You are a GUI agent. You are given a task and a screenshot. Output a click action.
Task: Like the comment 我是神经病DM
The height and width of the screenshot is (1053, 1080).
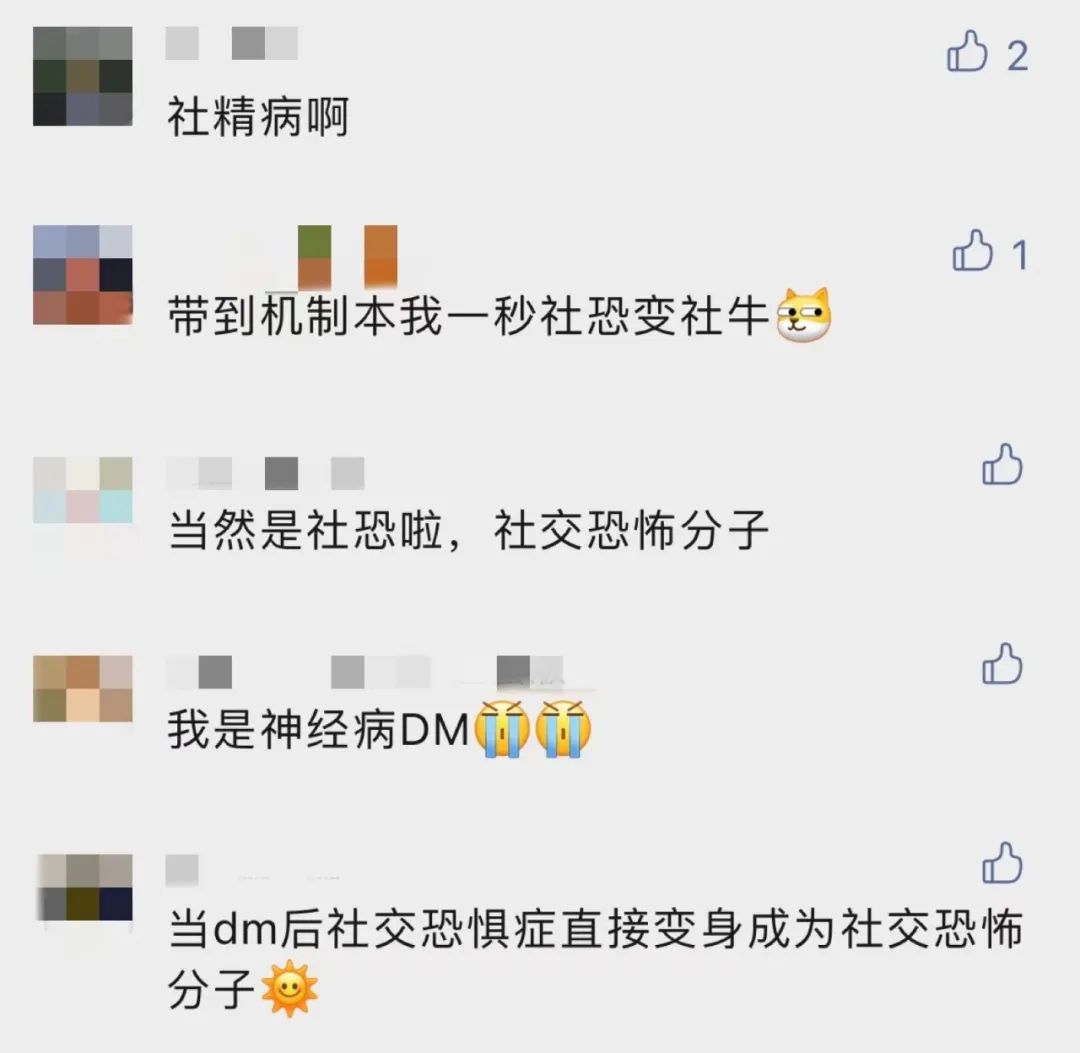[1002, 663]
